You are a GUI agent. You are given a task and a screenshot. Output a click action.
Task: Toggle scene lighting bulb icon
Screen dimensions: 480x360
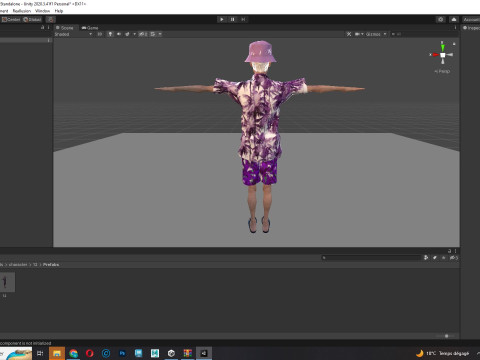tap(110, 34)
